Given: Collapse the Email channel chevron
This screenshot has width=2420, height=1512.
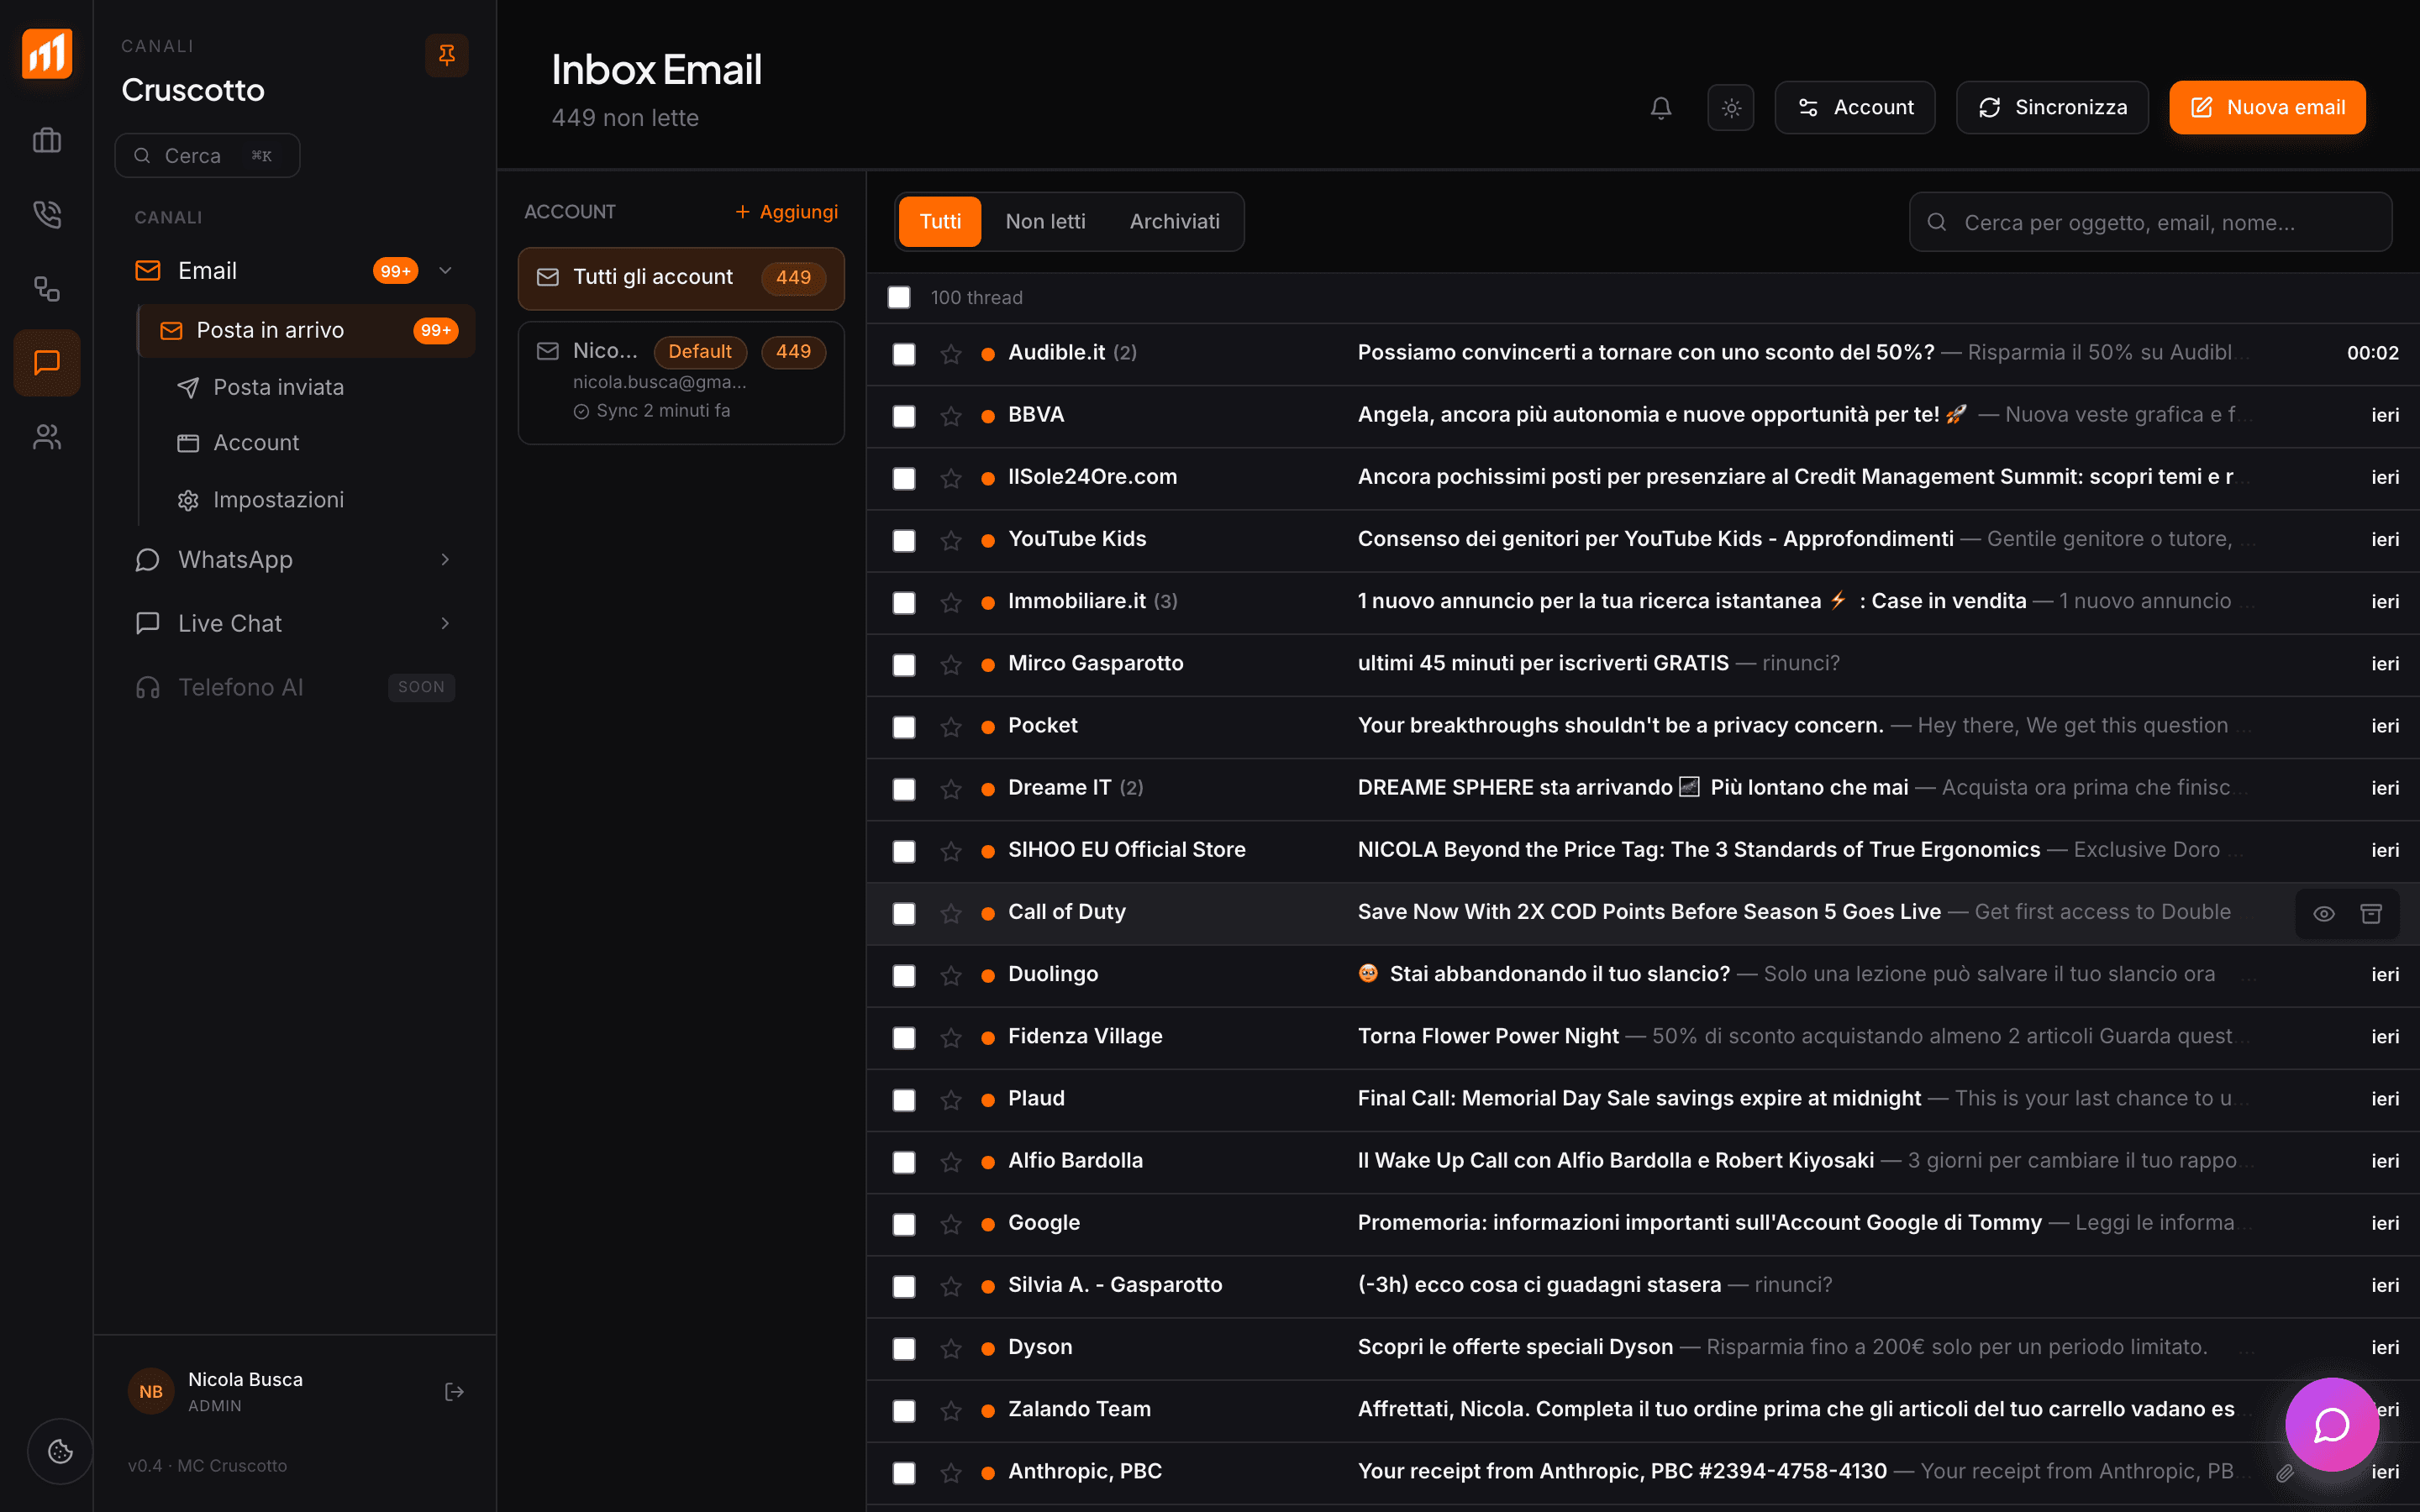Looking at the screenshot, I should (x=446, y=270).
